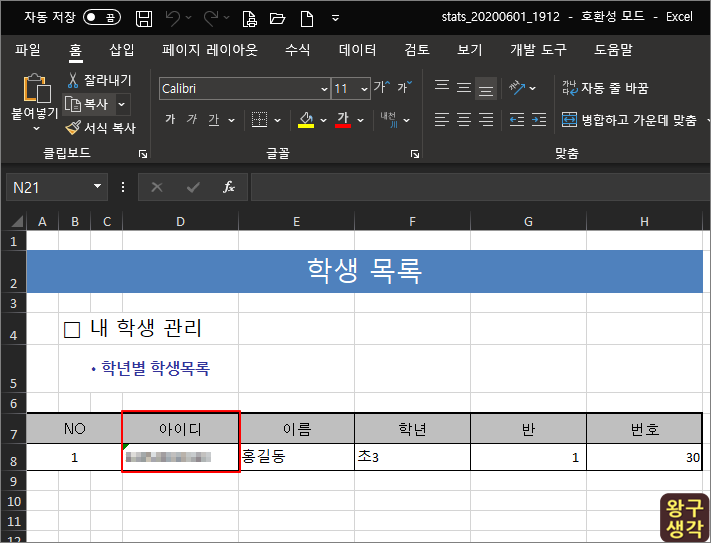The height and width of the screenshot is (543, 711).
Task: Switch to the 수식 tab
Action: (297, 49)
